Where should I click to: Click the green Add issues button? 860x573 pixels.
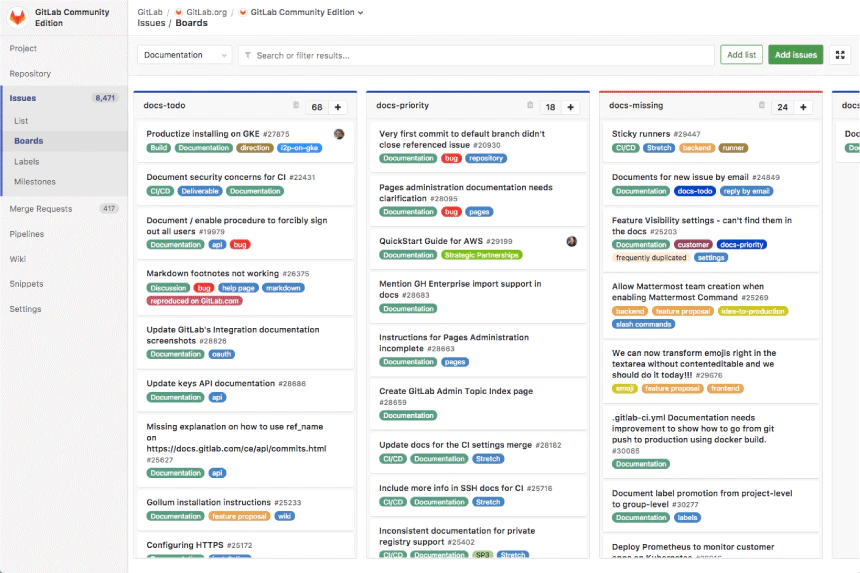coord(795,55)
